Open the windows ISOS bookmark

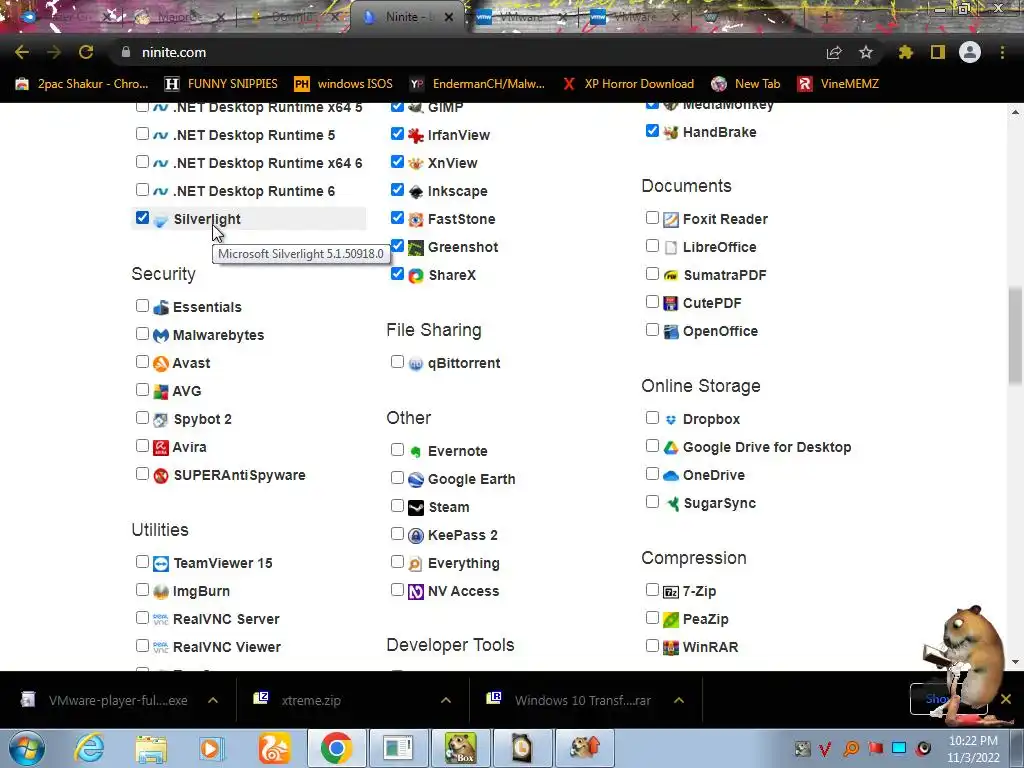(x=344, y=84)
